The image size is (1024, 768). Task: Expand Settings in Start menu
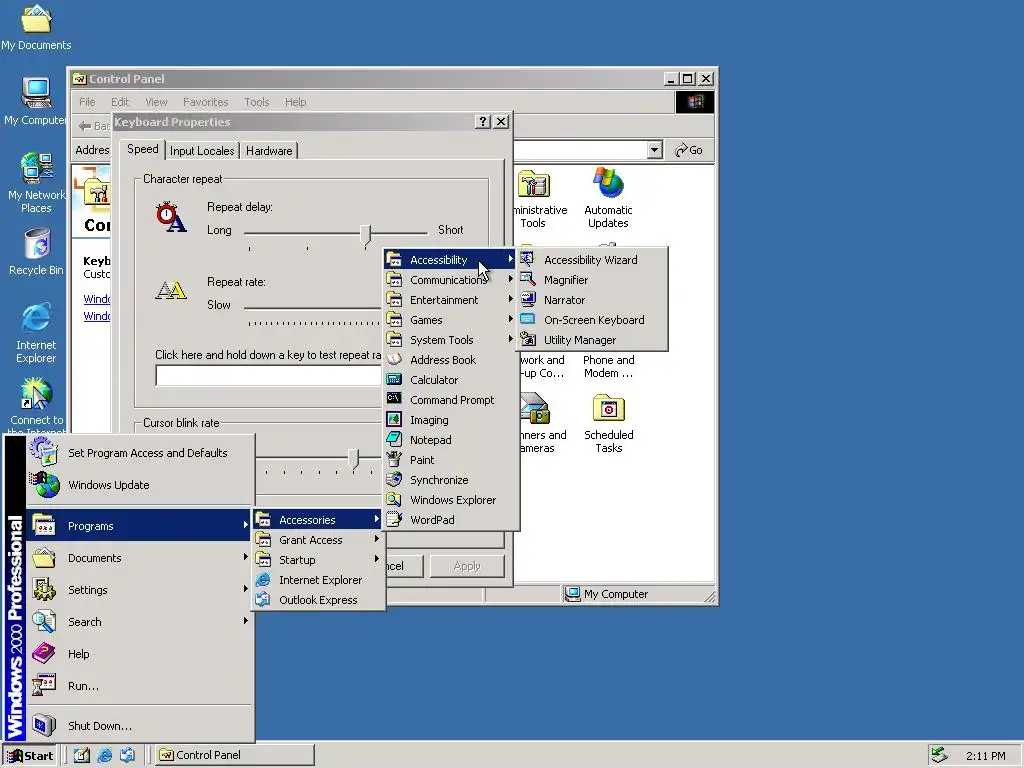coord(140,590)
